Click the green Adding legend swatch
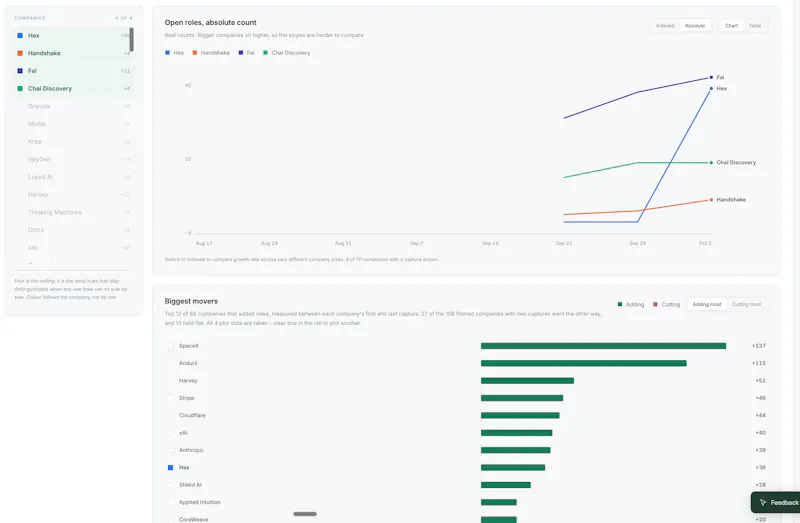800x523 pixels. point(620,305)
